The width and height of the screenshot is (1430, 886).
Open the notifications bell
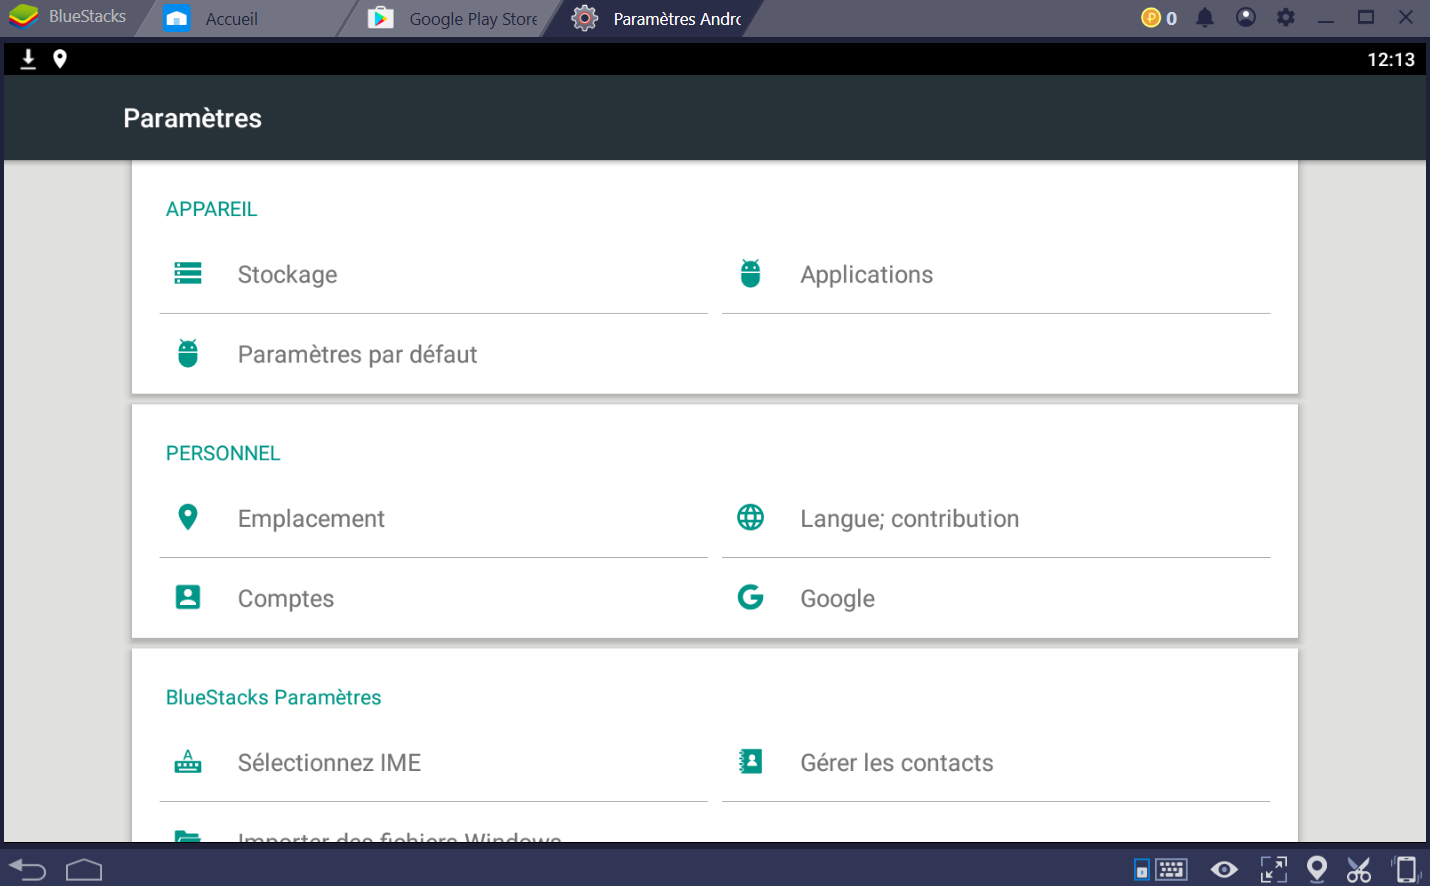point(1205,18)
